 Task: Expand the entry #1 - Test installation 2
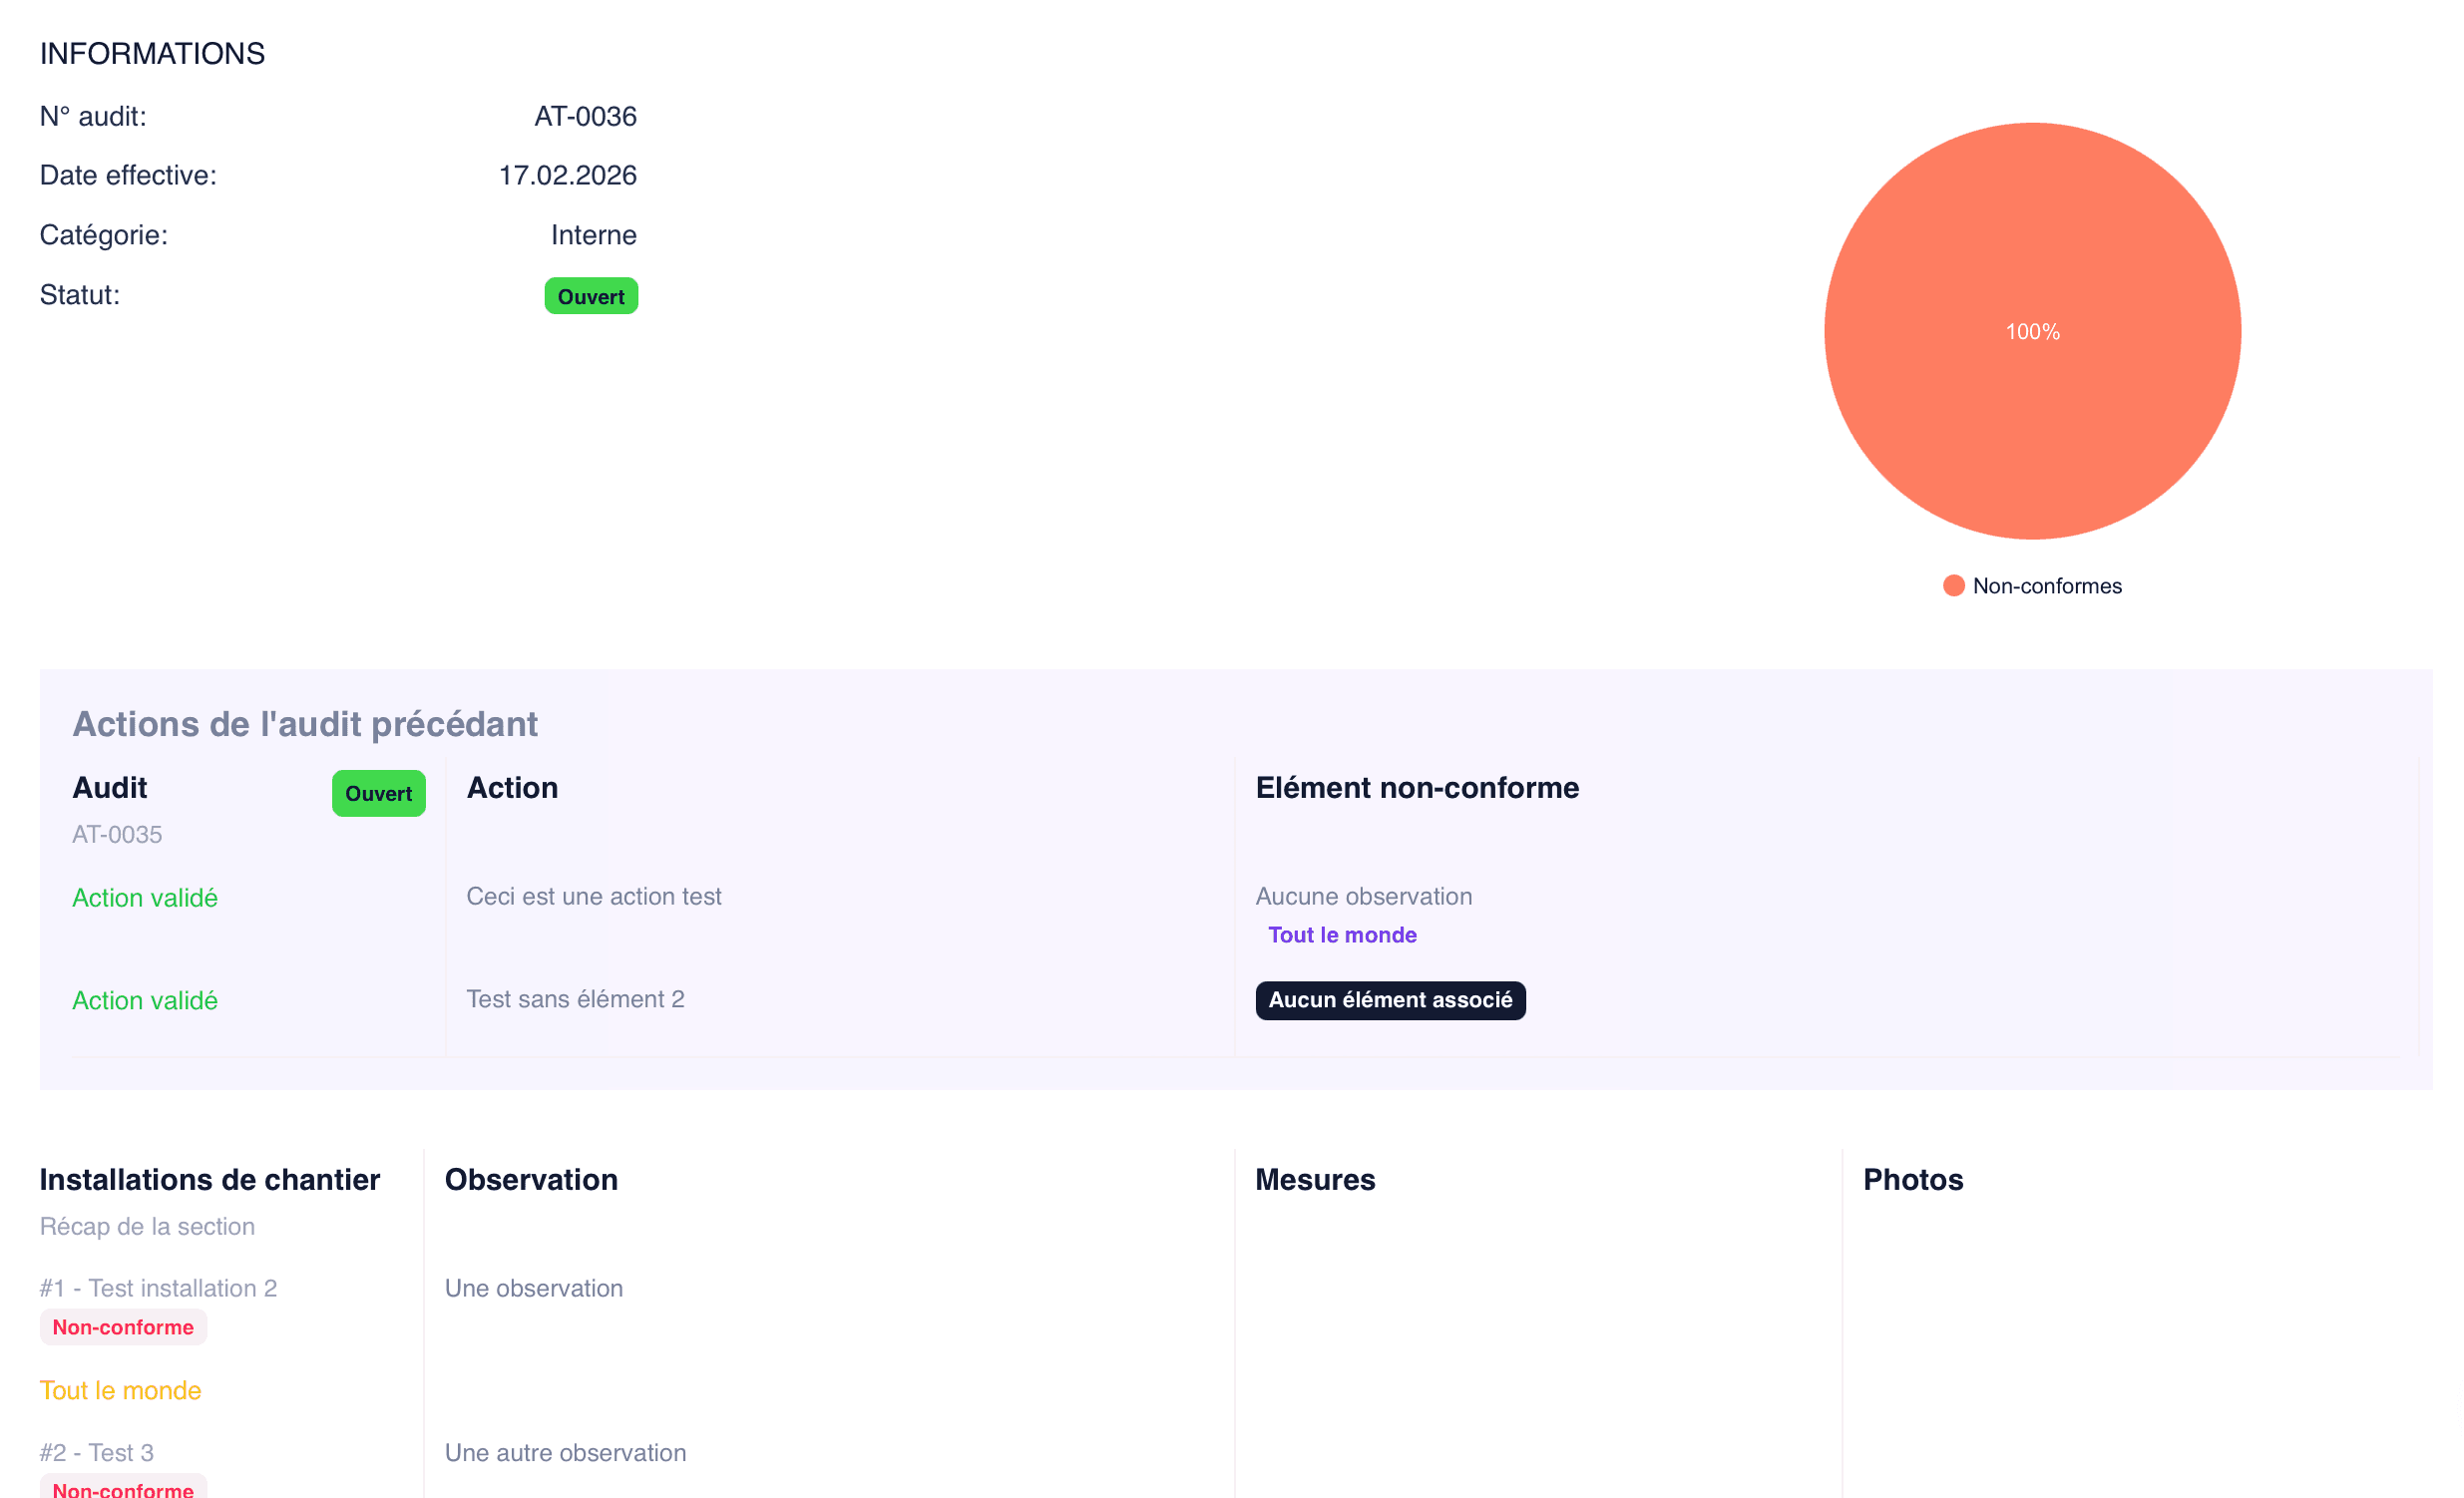point(159,1288)
